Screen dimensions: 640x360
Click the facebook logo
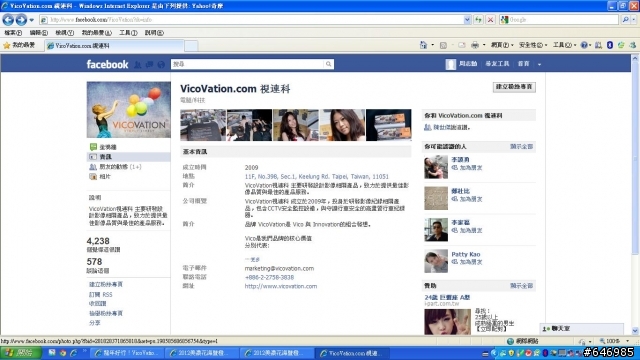(x=107, y=64)
